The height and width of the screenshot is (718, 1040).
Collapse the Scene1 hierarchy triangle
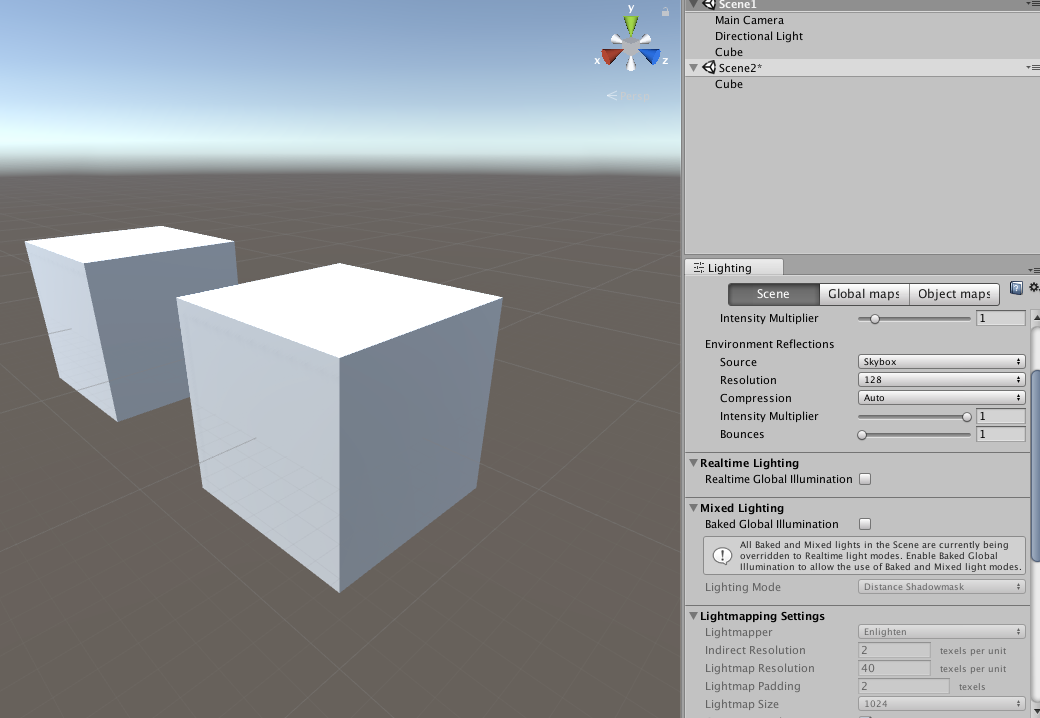[x=694, y=4]
